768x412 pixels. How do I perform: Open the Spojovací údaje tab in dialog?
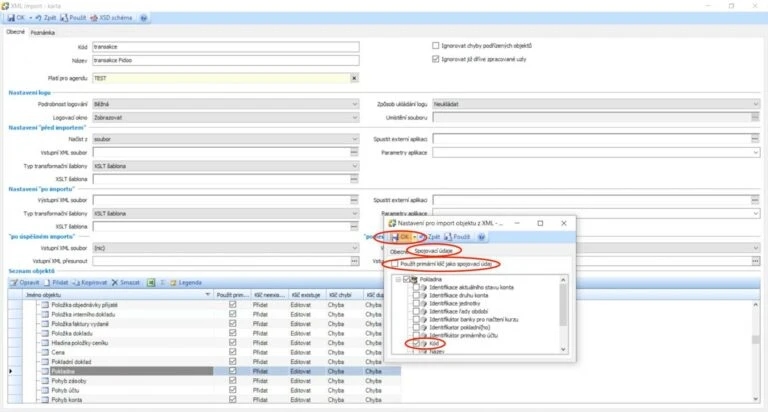433,251
